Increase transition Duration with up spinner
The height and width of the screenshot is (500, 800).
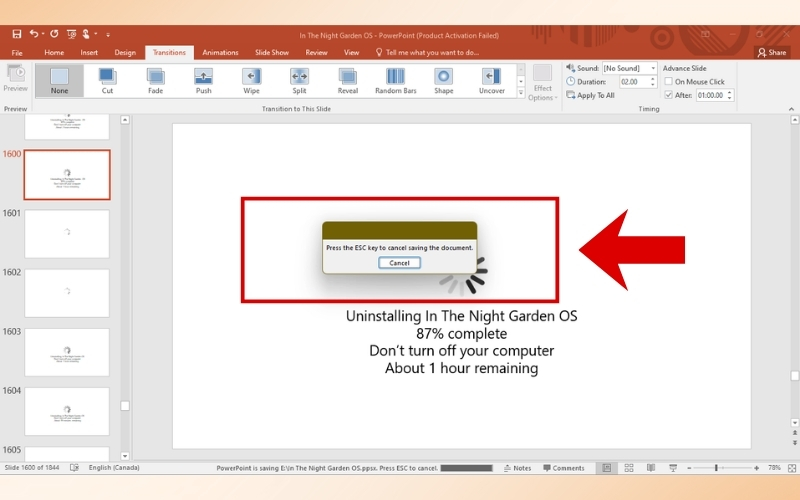click(x=653, y=79)
